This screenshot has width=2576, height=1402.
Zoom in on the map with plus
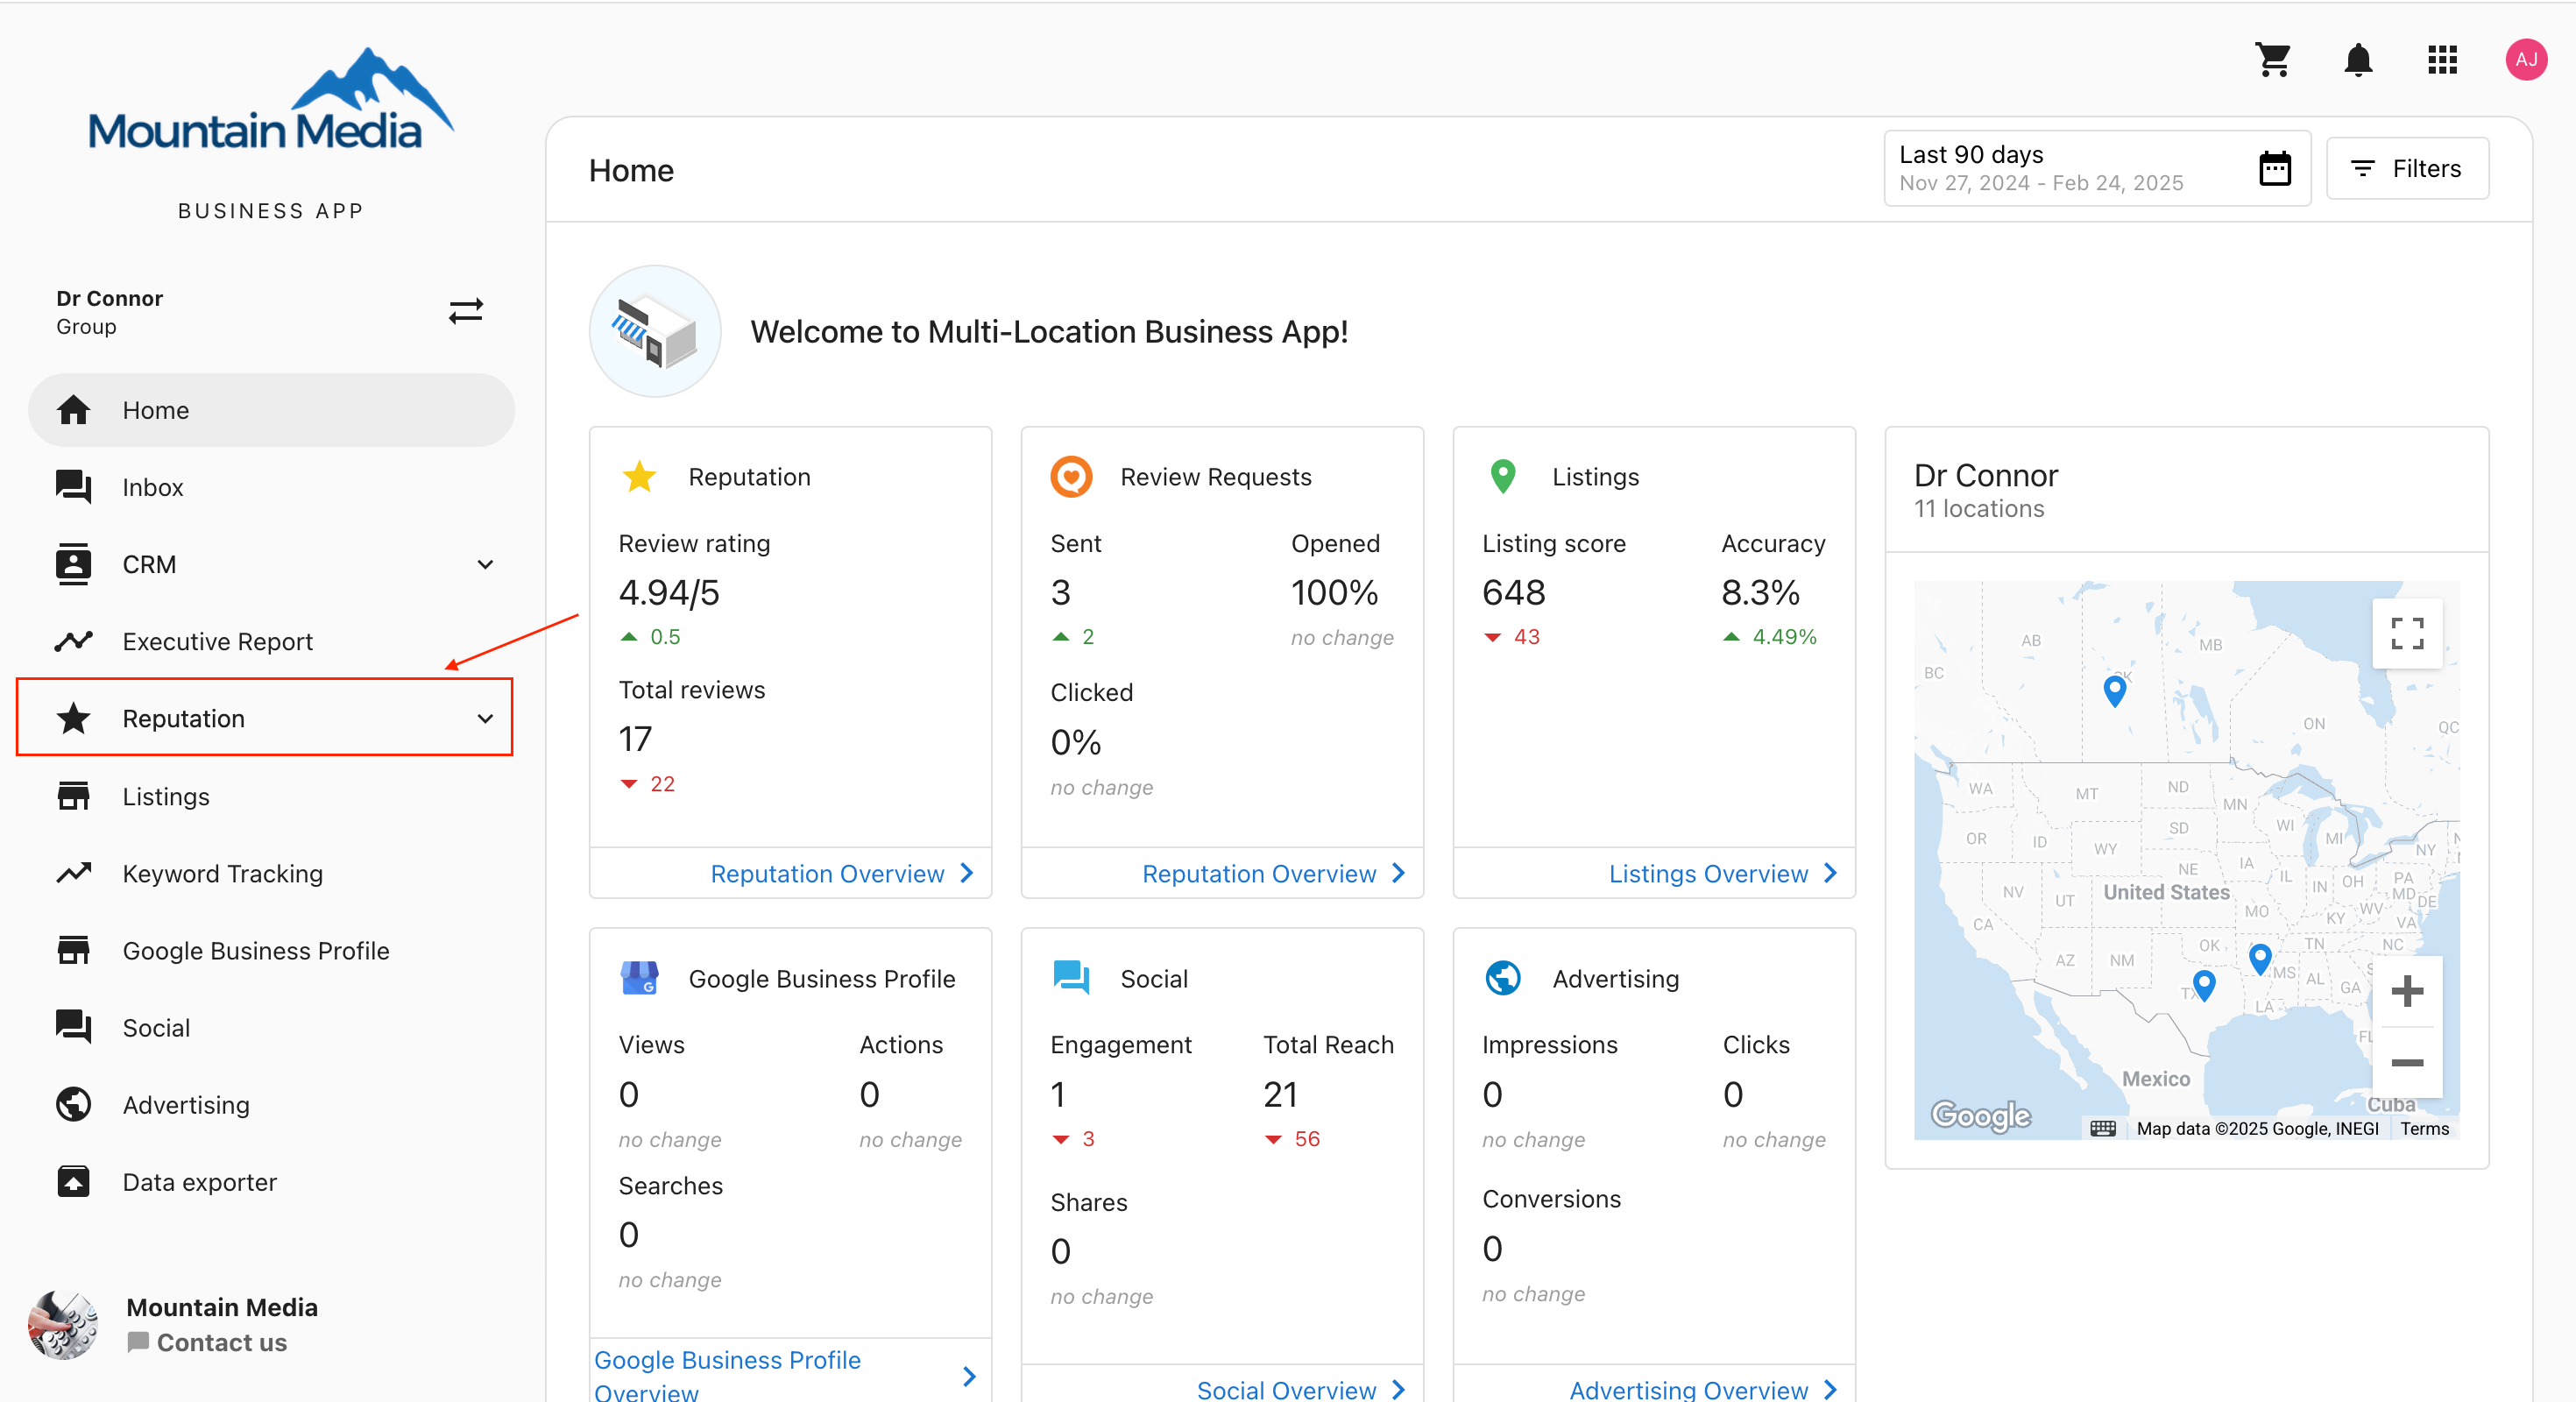2406,992
